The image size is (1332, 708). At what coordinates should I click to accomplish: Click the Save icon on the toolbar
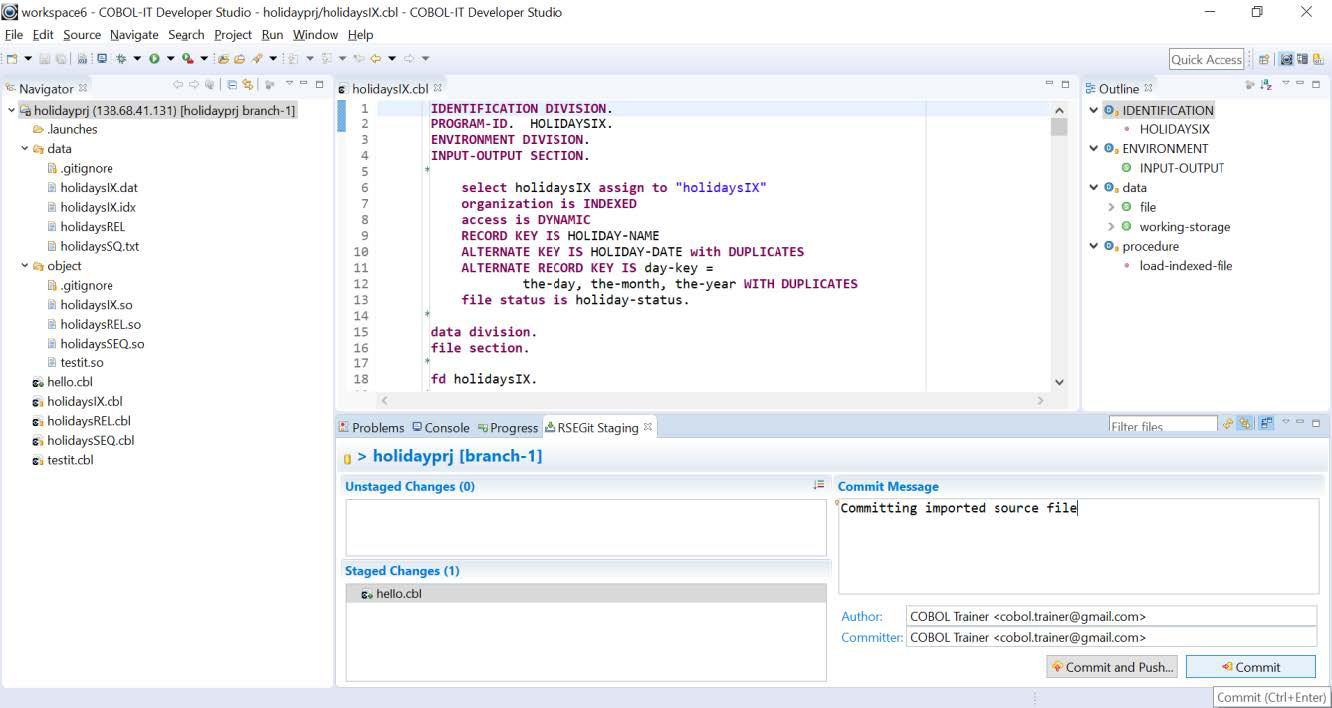pyautogui.click(x=45, y=58)
